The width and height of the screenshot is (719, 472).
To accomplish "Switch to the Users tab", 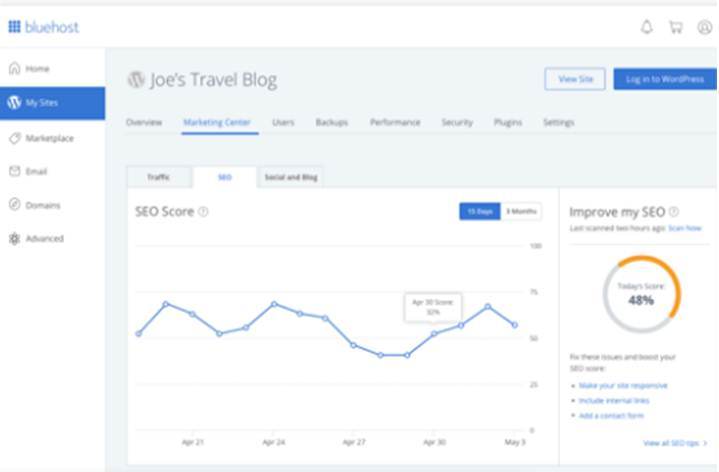I will [283, 122].
